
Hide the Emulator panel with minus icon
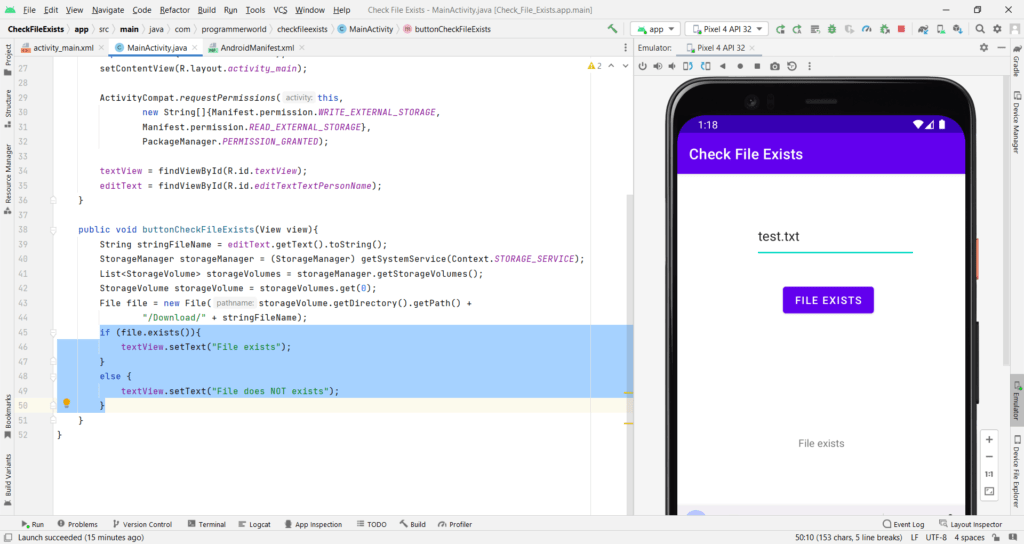[x=1001, y=48]
